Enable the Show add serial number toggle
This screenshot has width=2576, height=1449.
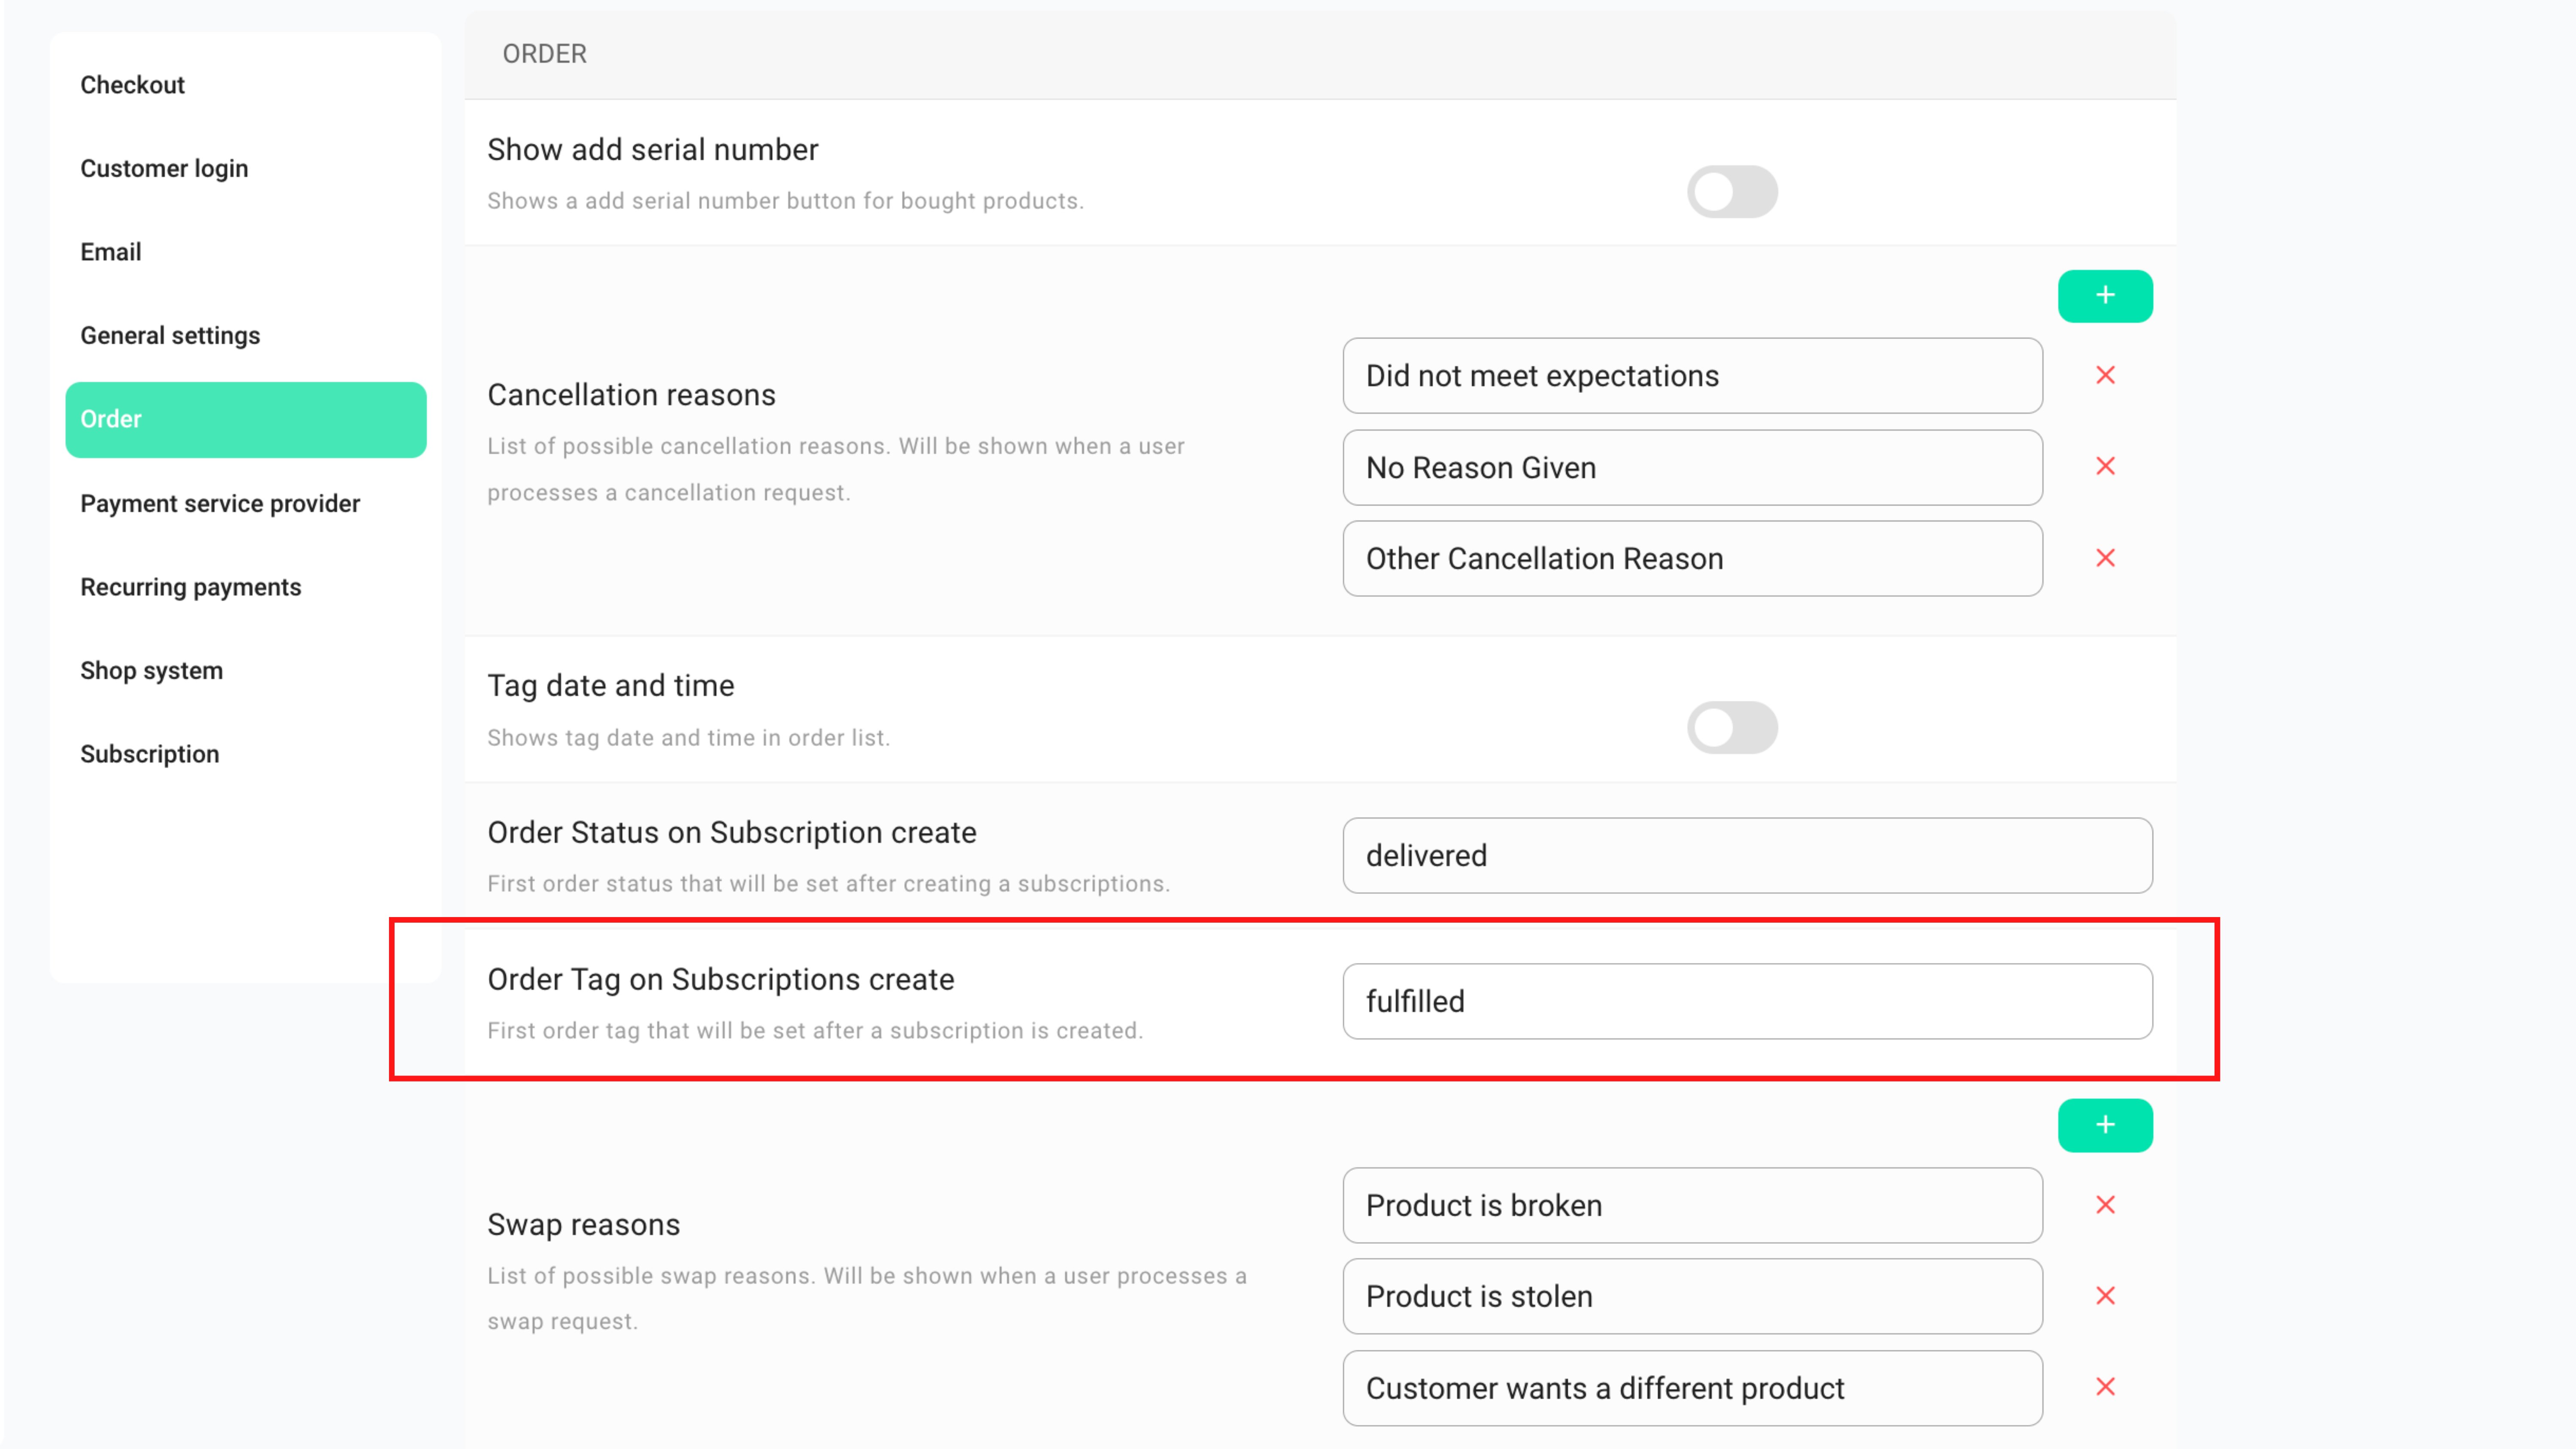pyautogui.click(x=1732, y=191)
